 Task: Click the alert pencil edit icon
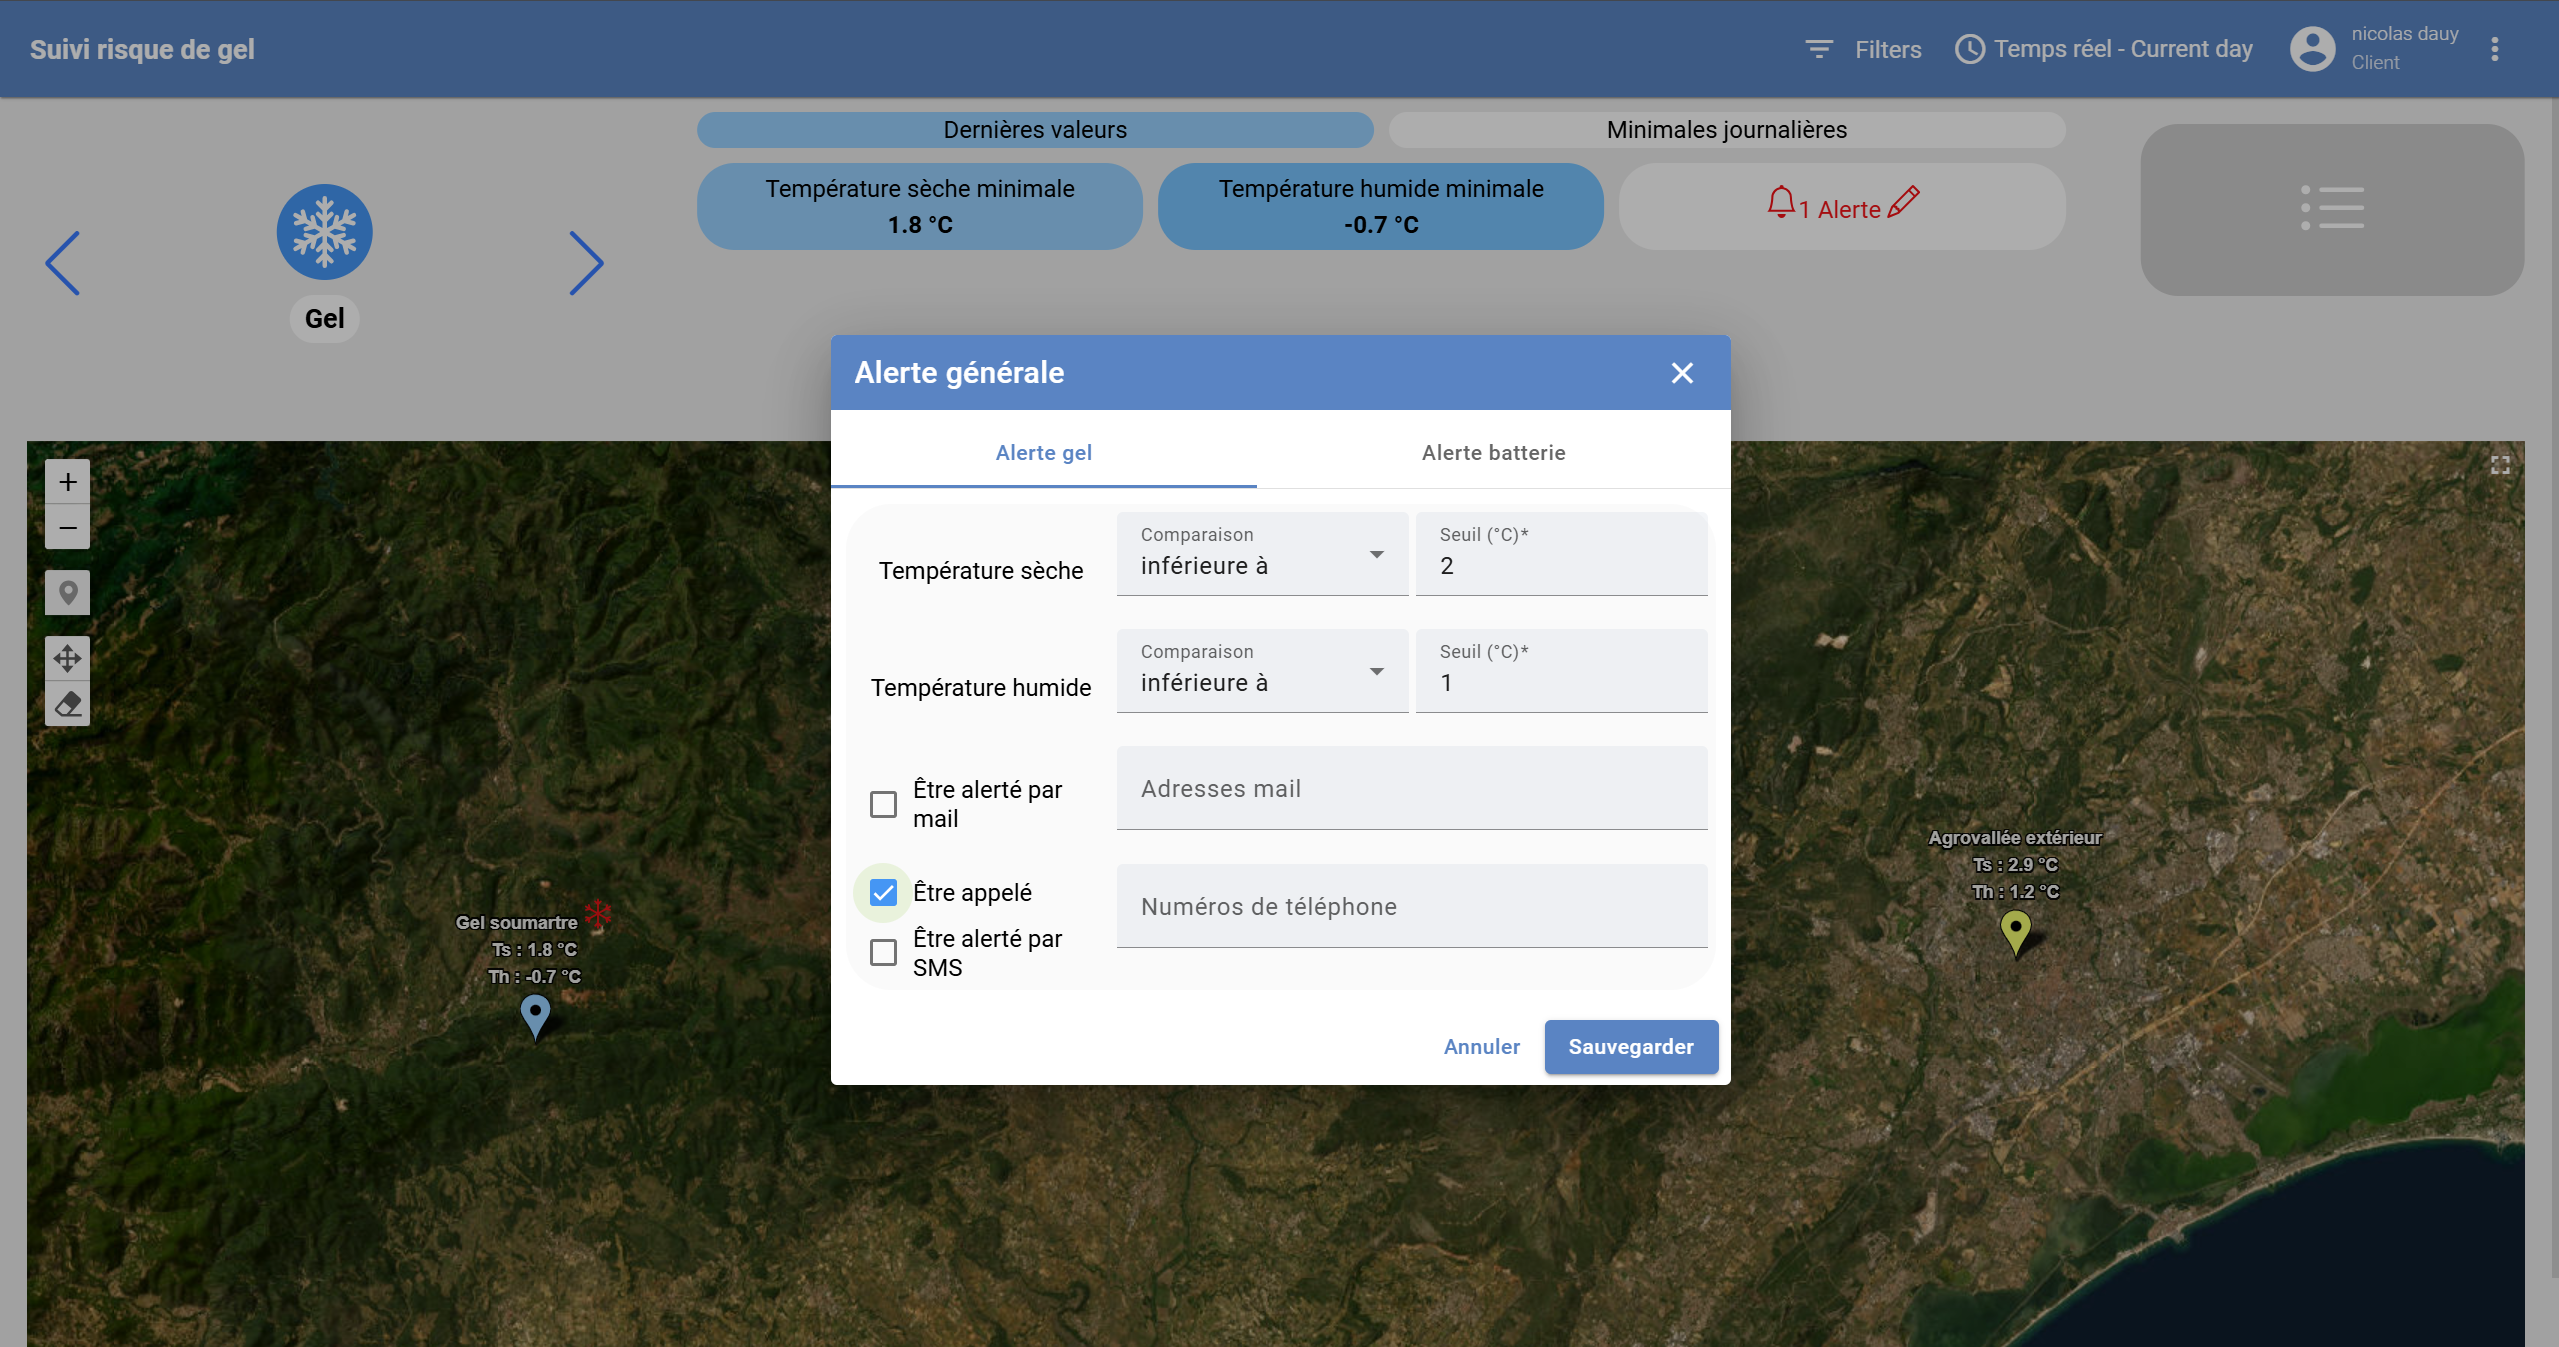tap(1903, 203)
